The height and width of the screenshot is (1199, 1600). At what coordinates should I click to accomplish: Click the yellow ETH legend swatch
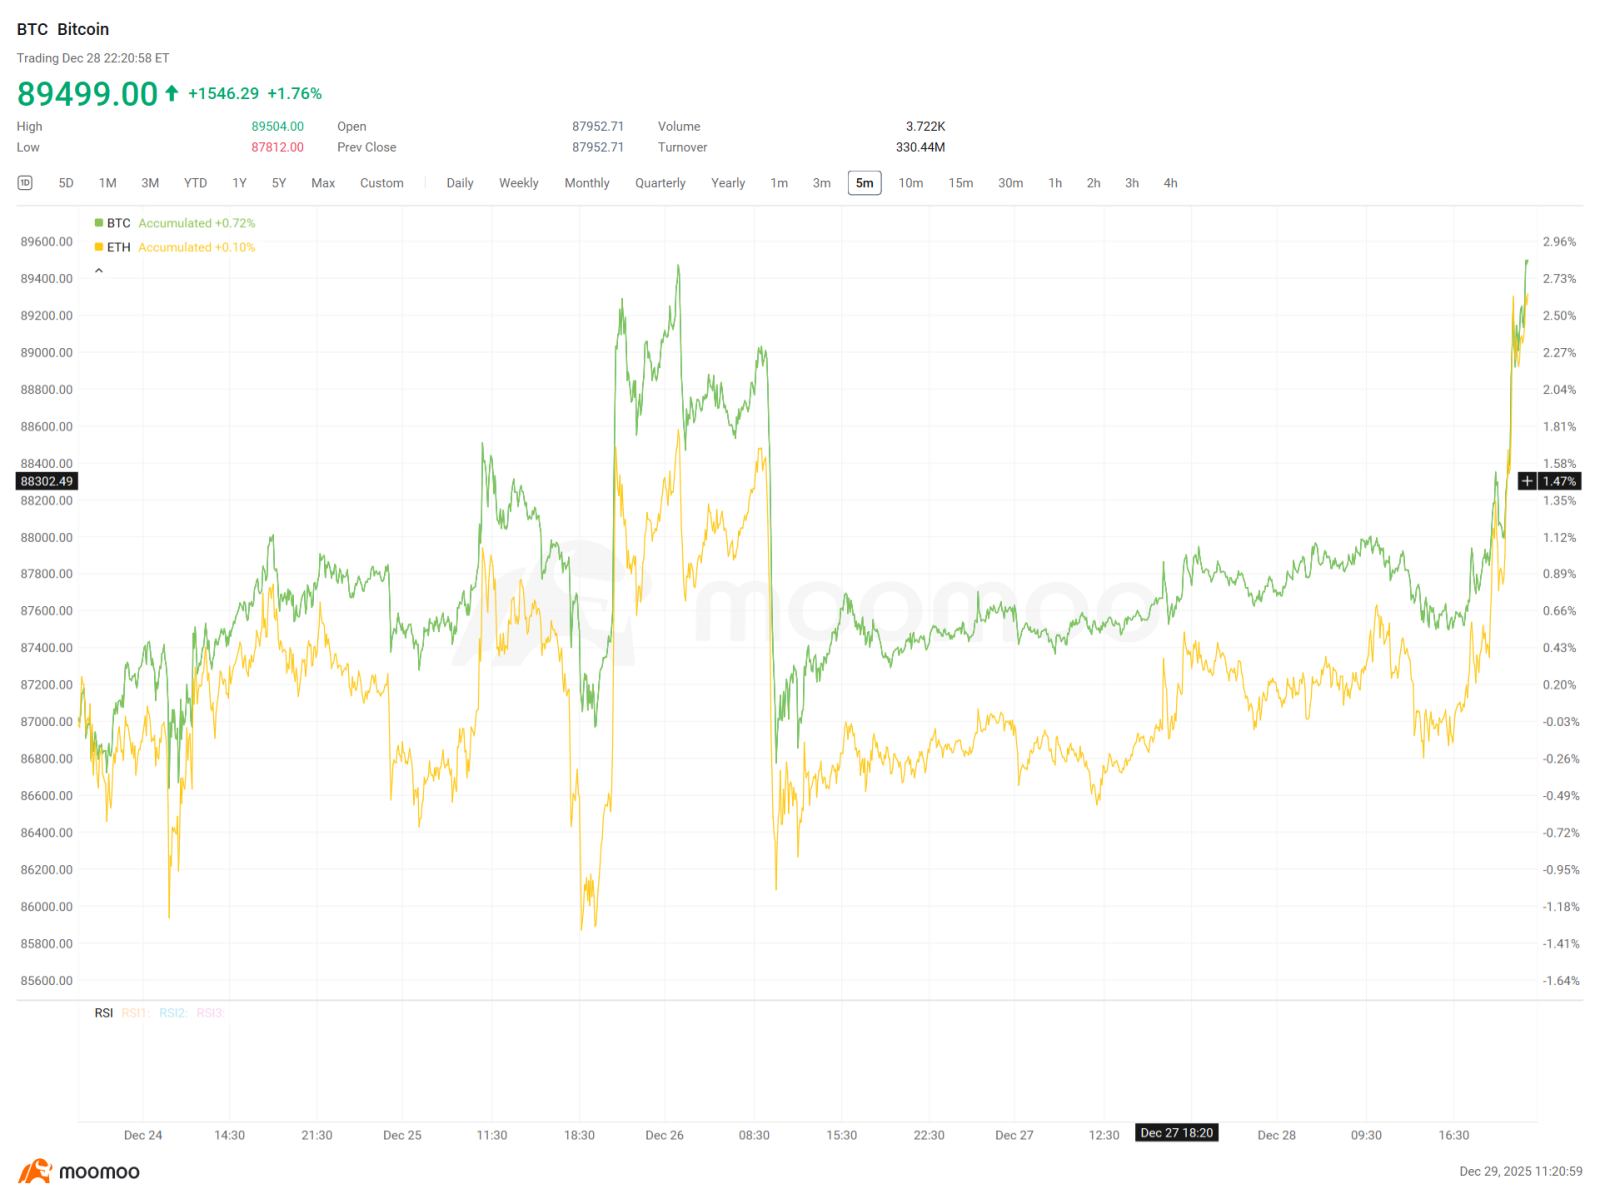[97, 247]
